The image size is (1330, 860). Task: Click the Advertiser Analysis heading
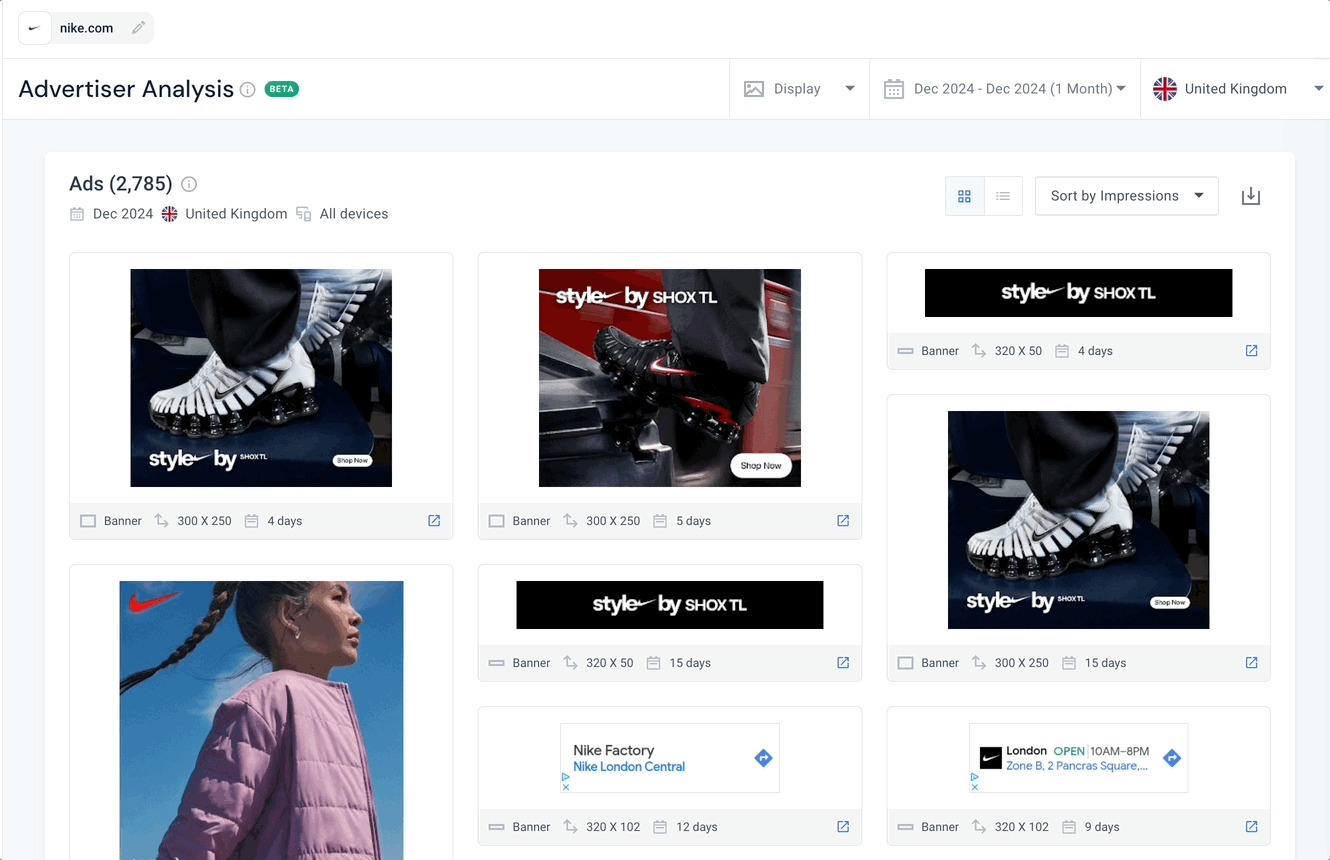[126, 89]
